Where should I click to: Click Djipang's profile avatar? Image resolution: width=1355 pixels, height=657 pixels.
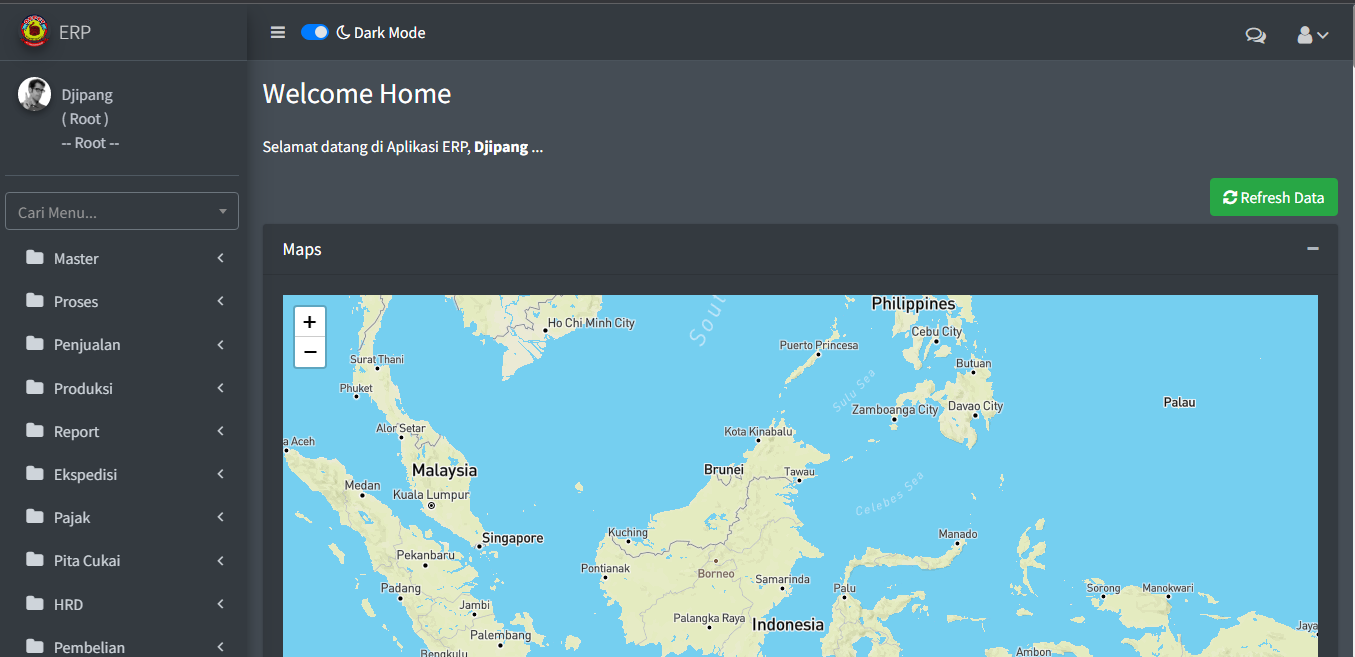(34, 95)
